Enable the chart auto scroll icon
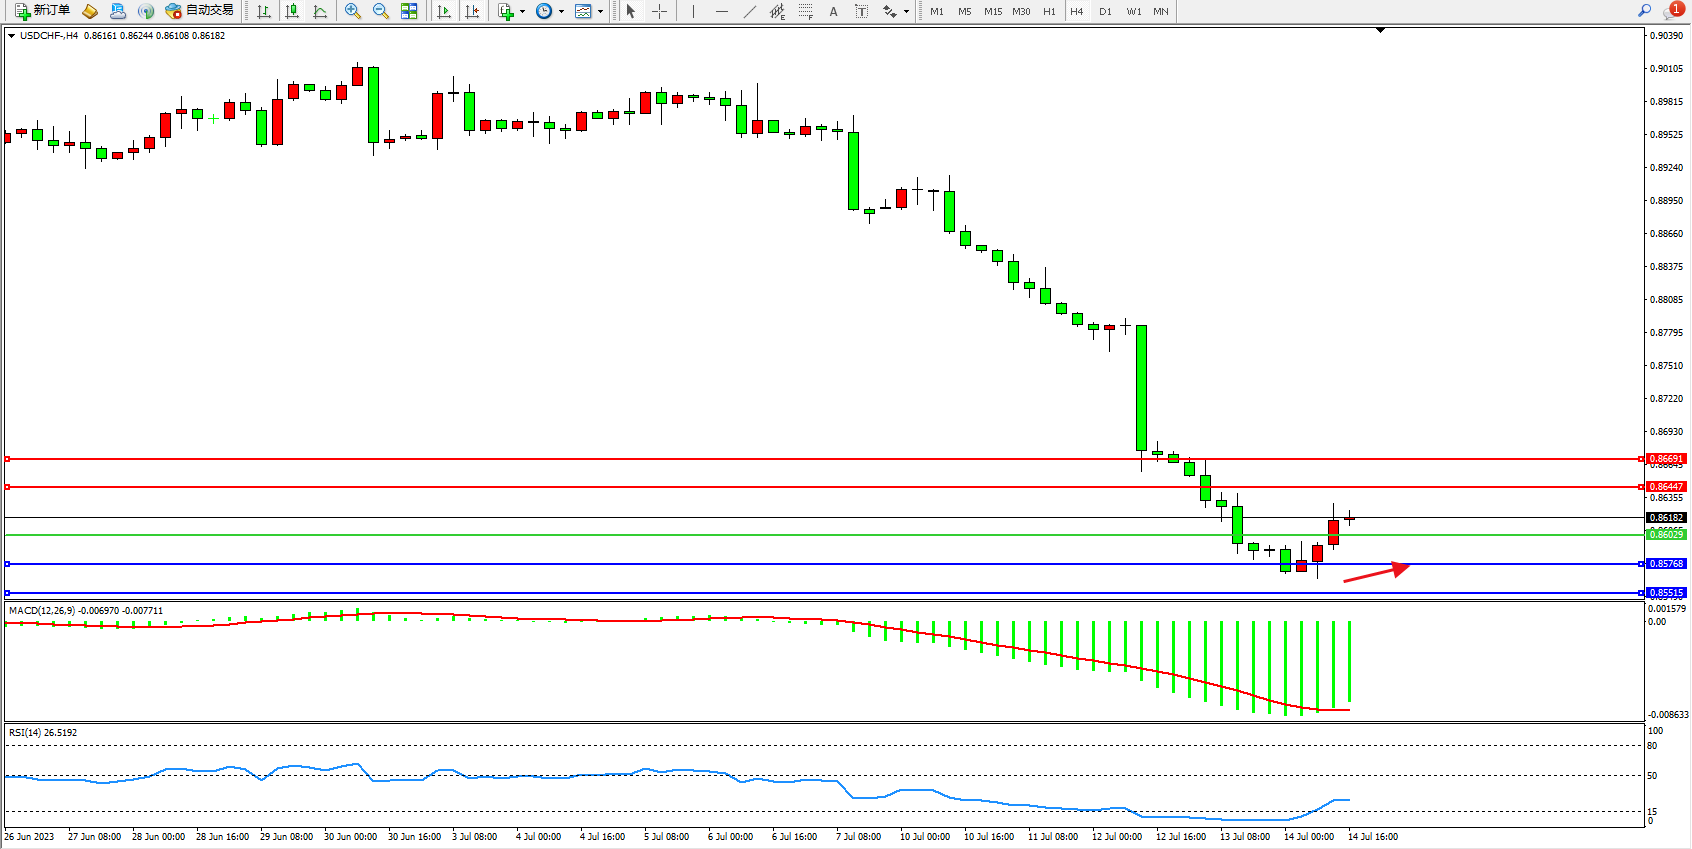 coord(444,11)
